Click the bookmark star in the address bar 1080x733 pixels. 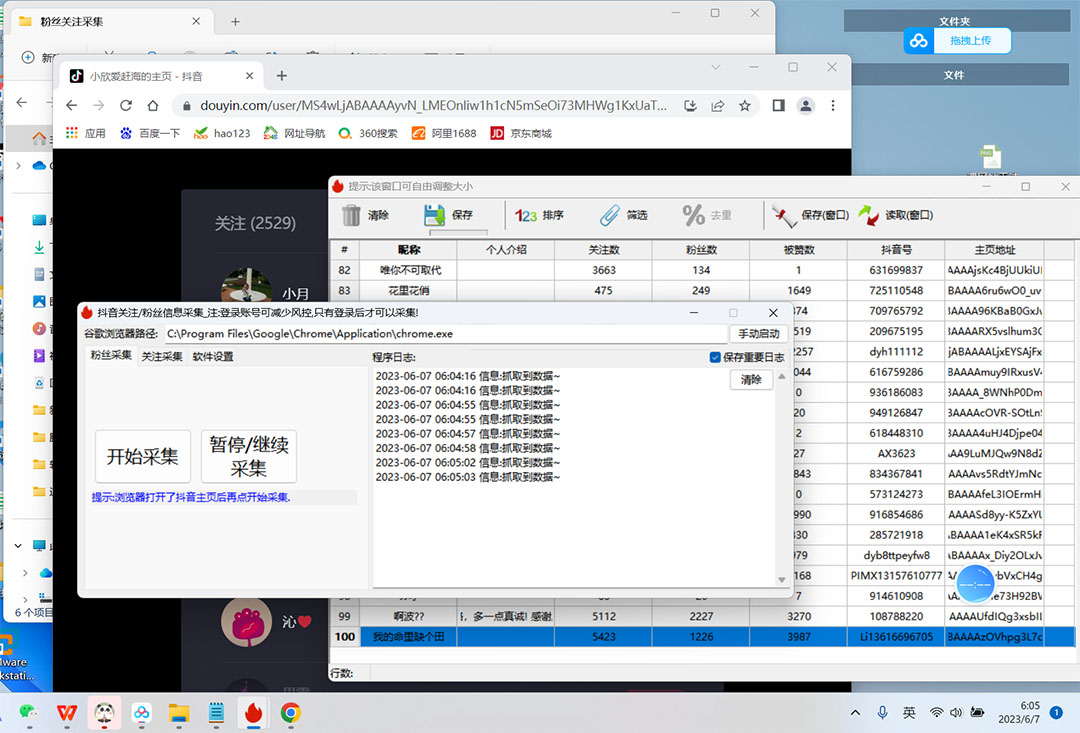click(x=745, y=105)
